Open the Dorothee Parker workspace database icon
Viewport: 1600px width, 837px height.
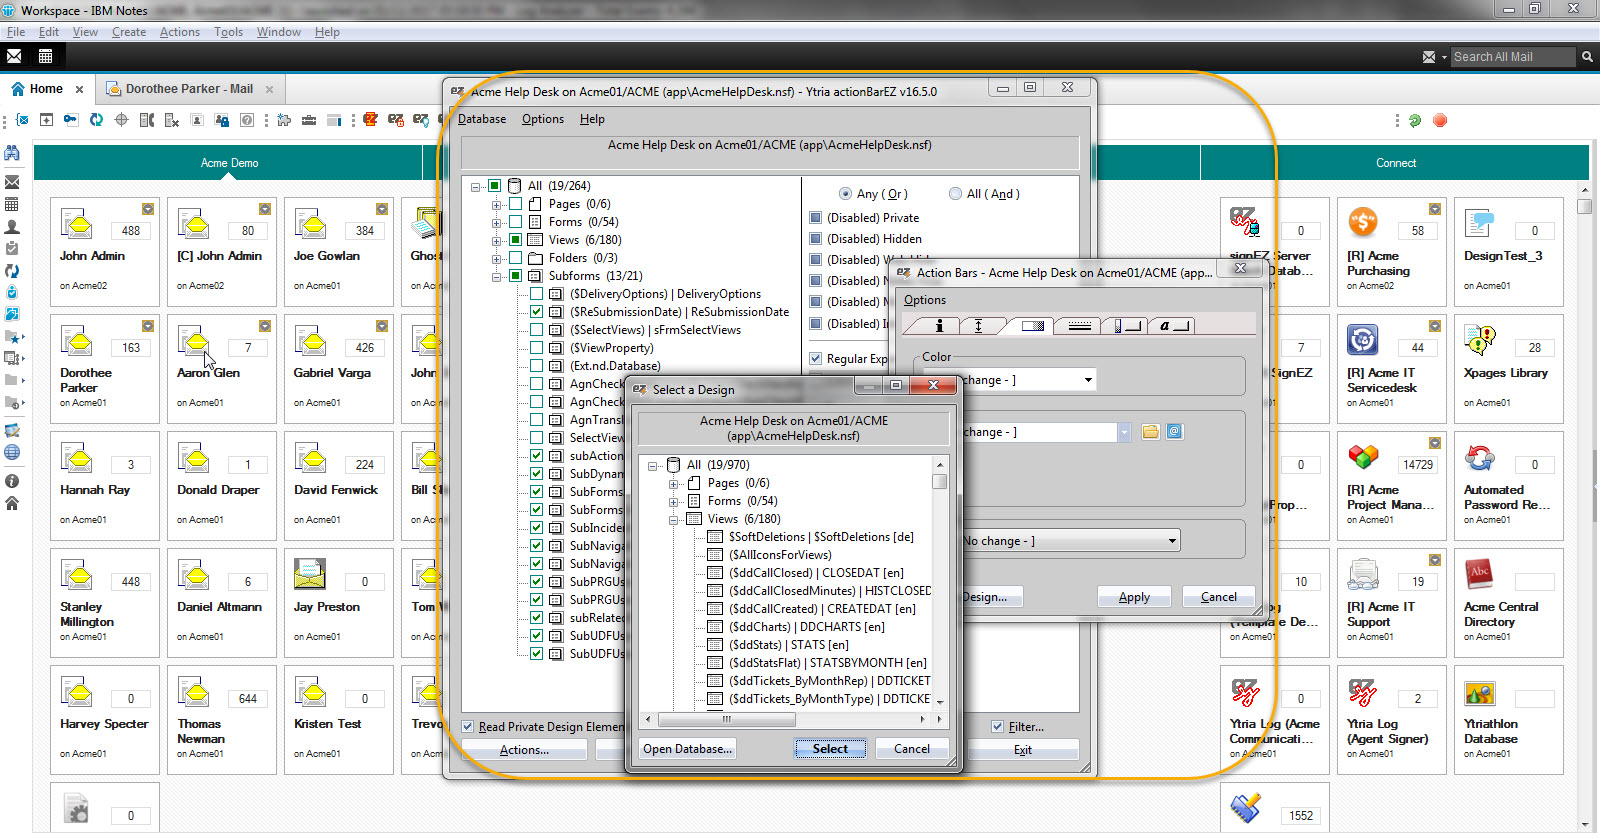tap(105, 368)
